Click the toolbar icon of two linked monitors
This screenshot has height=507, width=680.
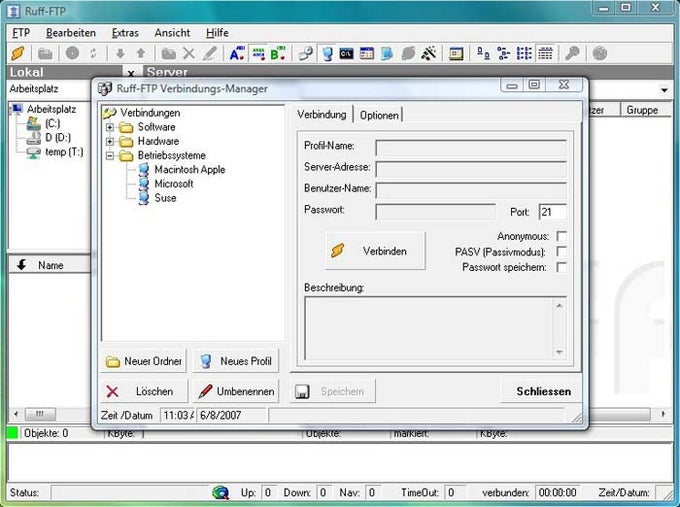point(305,53)
